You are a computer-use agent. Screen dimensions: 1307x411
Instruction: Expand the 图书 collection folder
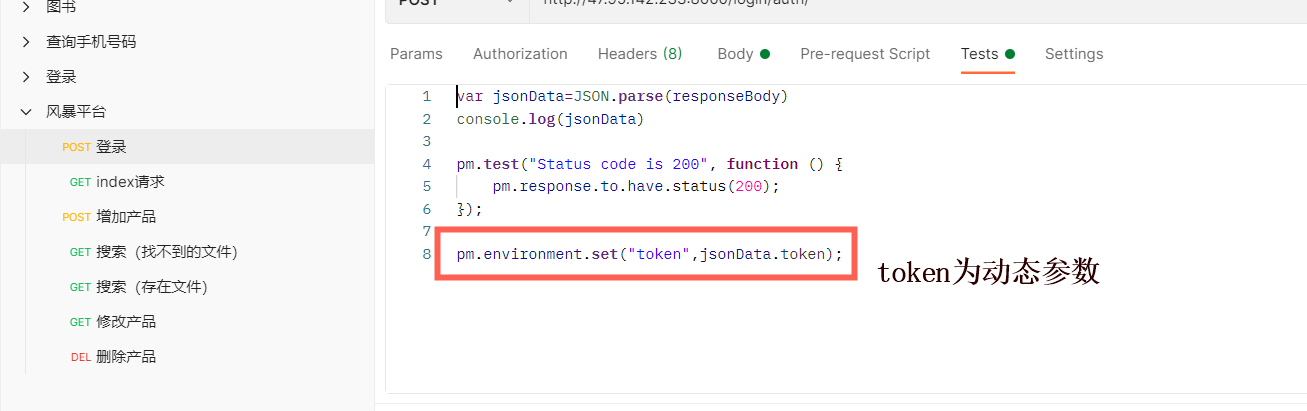(26, 8)
